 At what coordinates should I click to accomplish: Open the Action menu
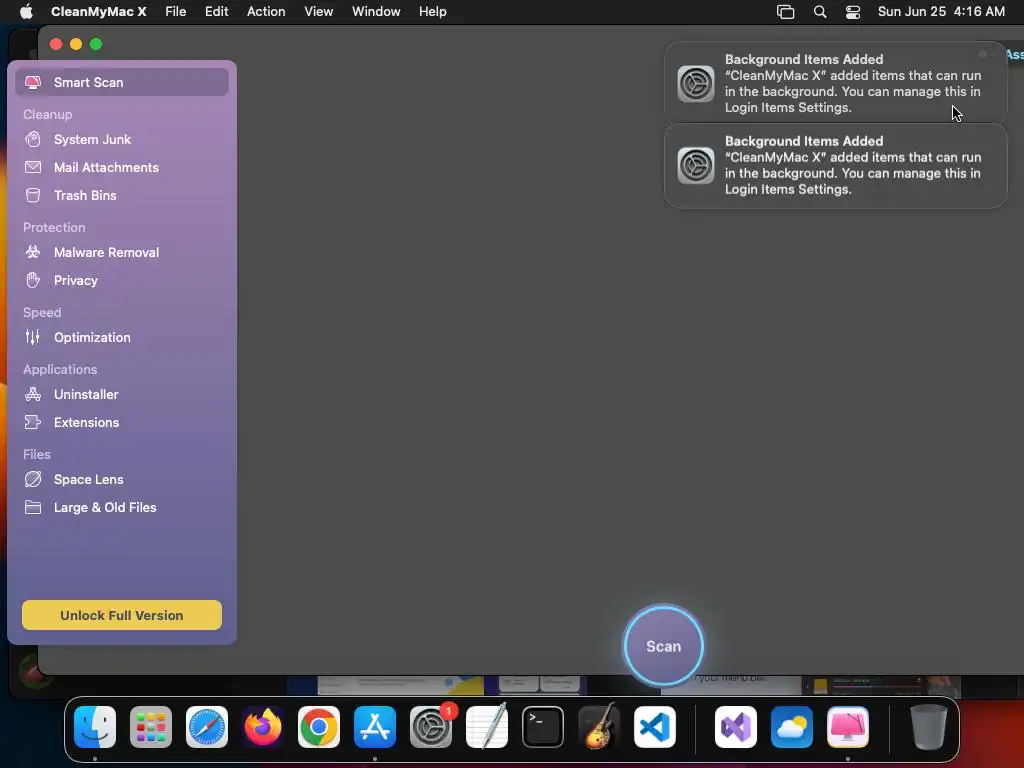click(x=266, y=12)
